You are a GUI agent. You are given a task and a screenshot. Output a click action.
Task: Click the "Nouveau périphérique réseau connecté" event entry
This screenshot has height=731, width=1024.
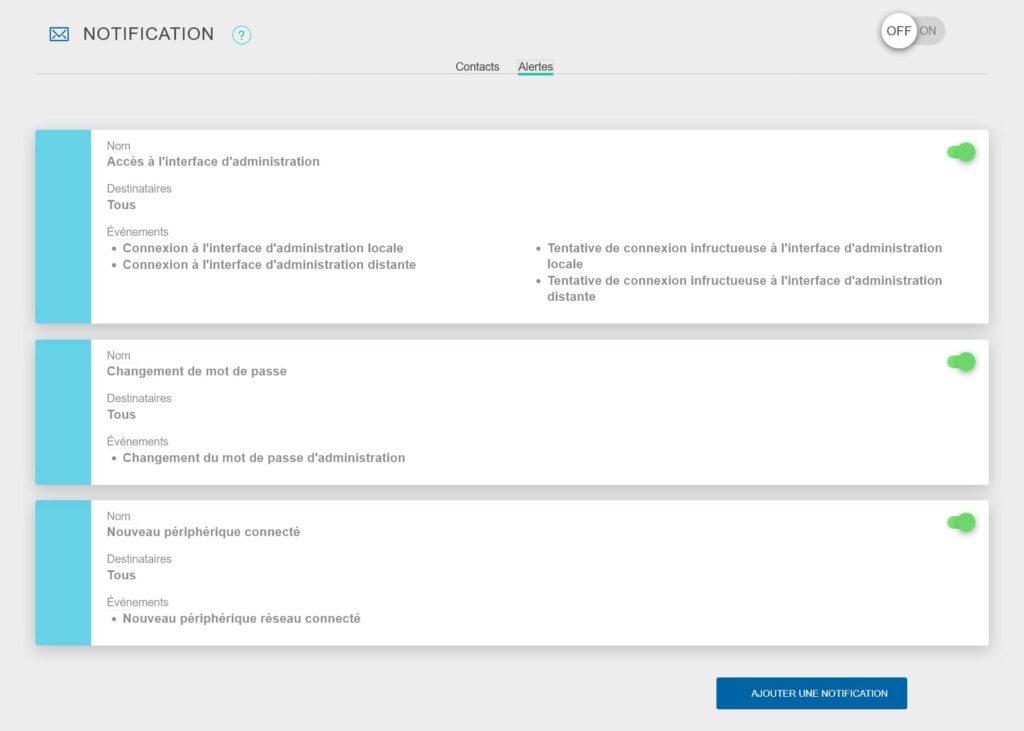[241, 618]
